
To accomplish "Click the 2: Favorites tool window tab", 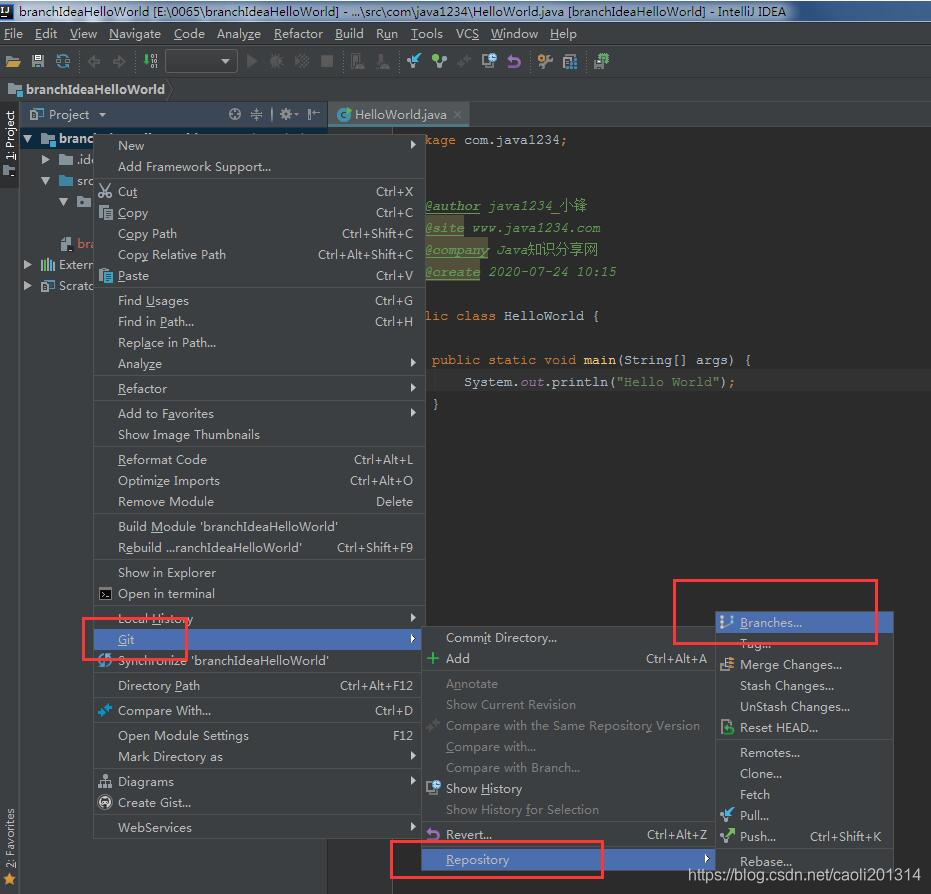I will point(10,845).
